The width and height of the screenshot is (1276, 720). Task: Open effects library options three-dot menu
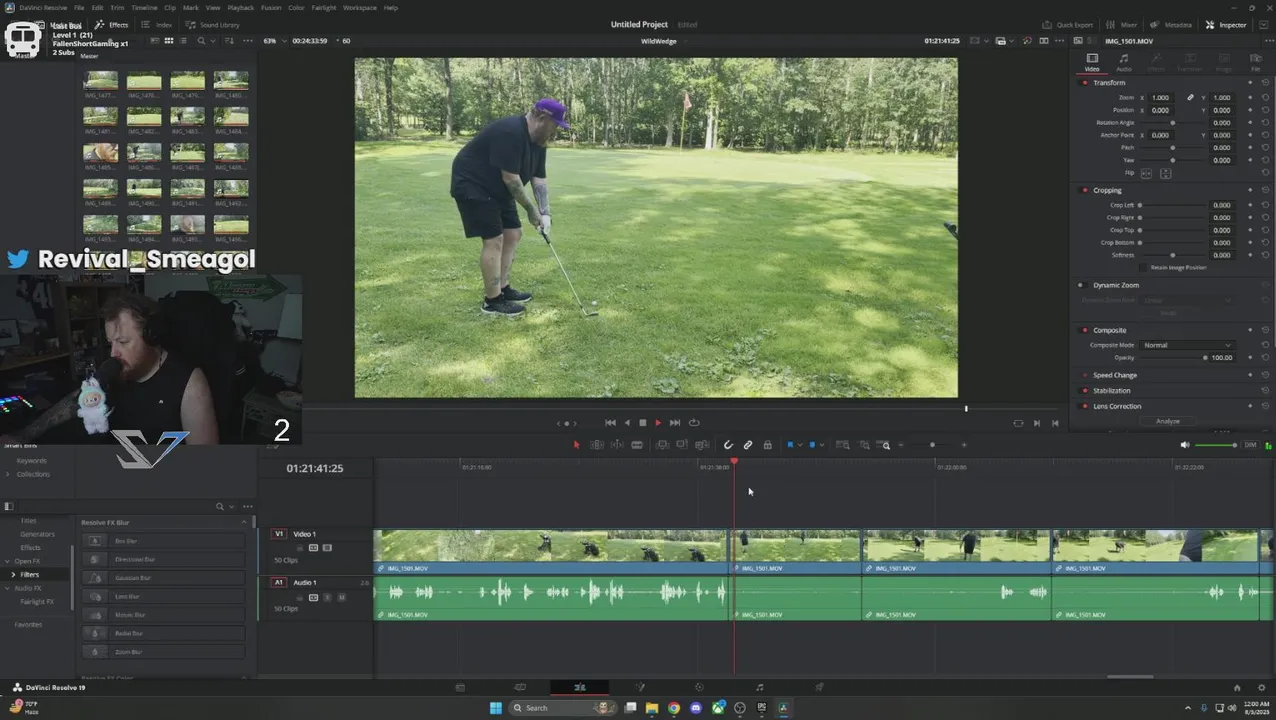(247, 506)
